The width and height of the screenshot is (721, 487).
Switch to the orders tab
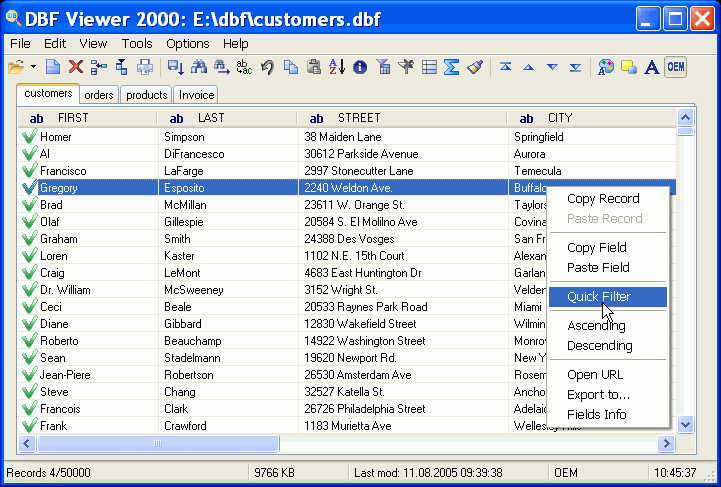pos(99,95)
